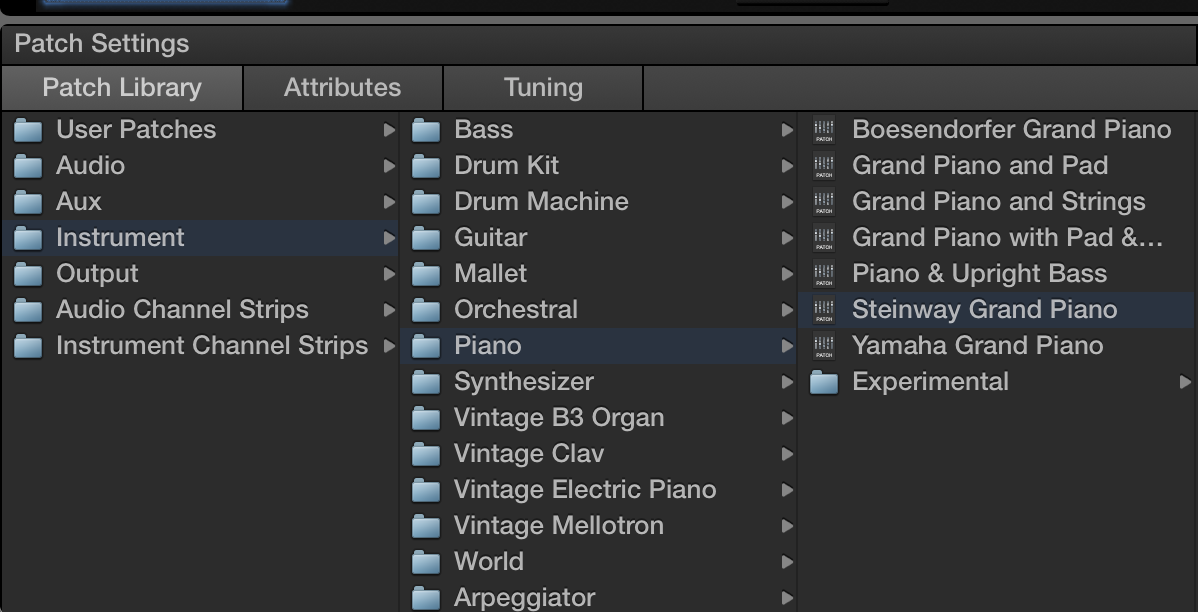Click the Synthesizer folder icon

pyautogui.click(x=426, y=382)
